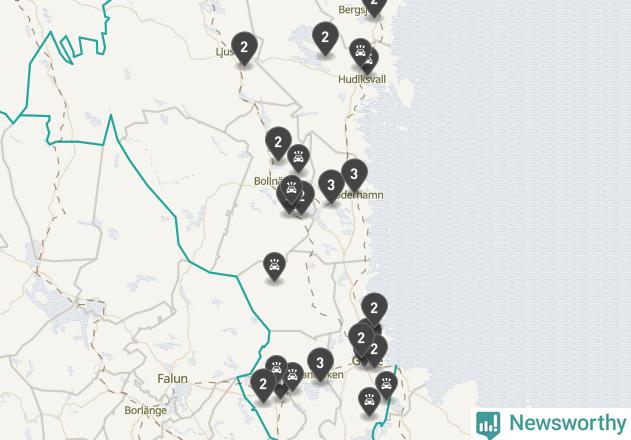Select the car marker on Bollnäs town
The image size is (631, 440).
pyautogui.click(x=291, y=188)
